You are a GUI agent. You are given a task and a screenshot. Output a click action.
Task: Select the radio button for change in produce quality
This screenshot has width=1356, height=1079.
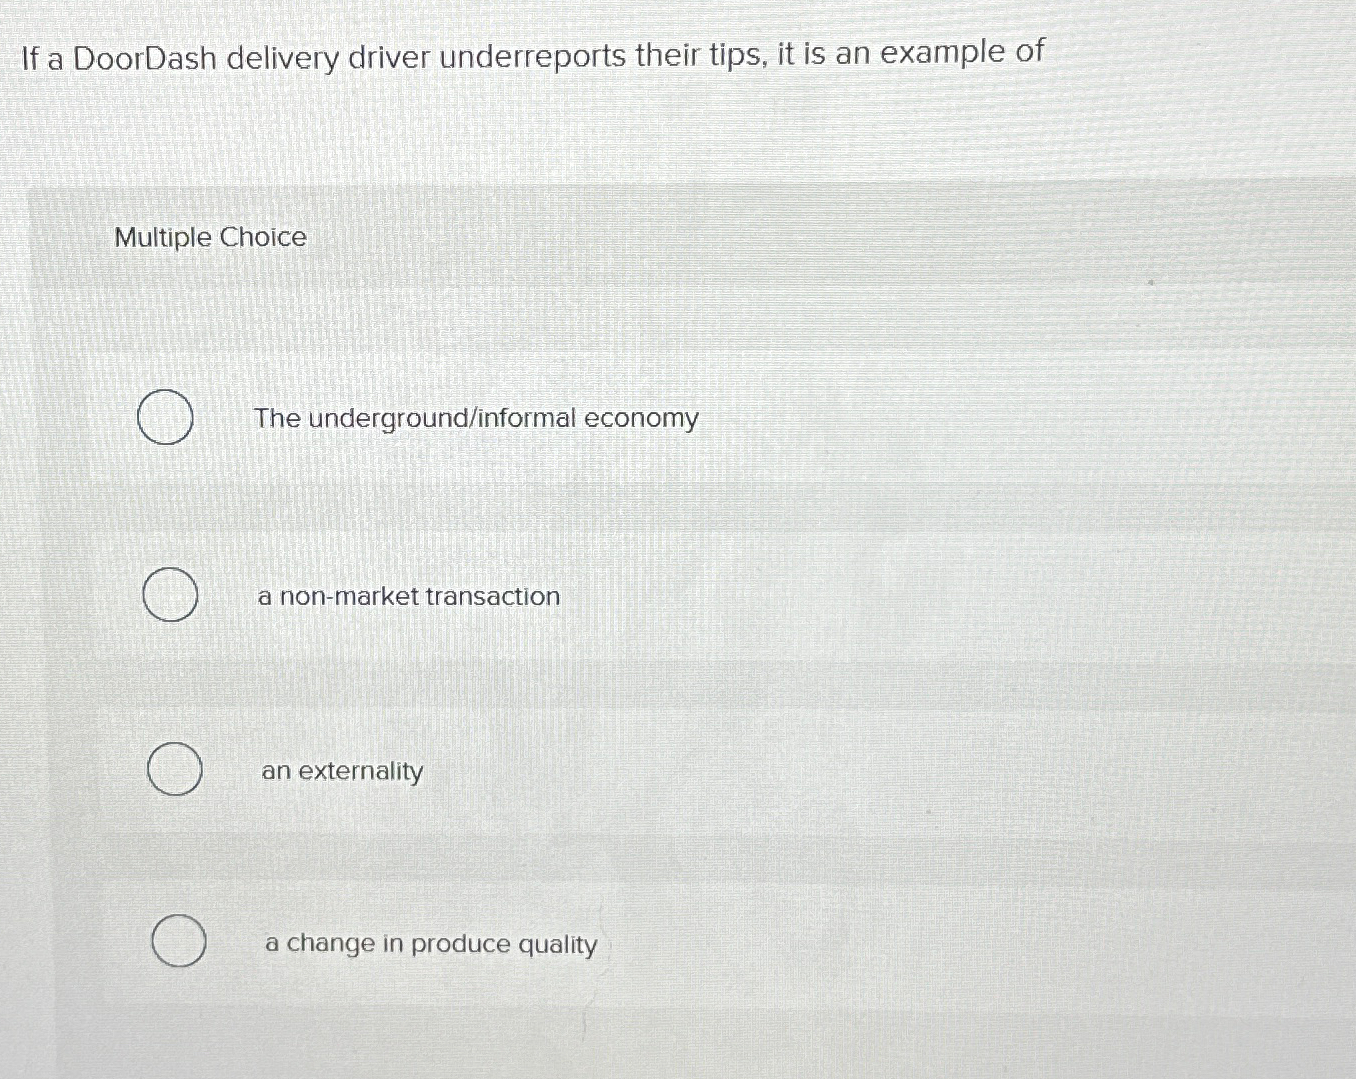click(x=179, y=941)
